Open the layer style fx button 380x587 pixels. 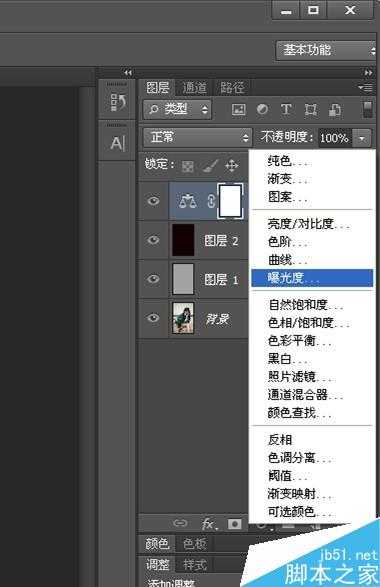[209, 524]
